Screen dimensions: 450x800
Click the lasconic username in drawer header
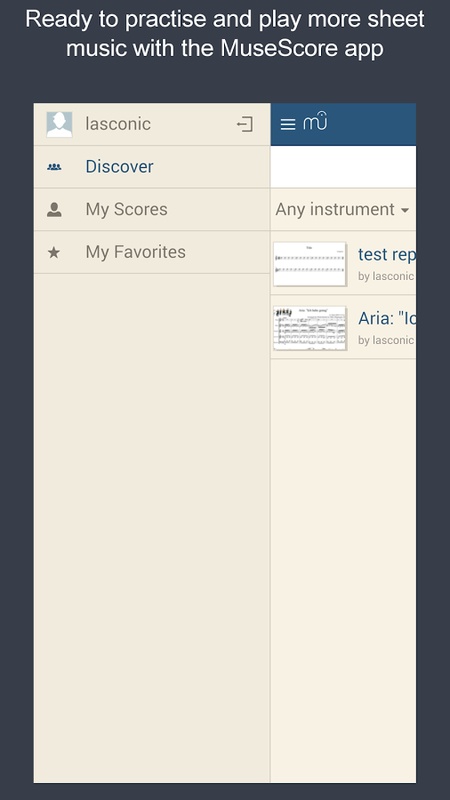118,124
